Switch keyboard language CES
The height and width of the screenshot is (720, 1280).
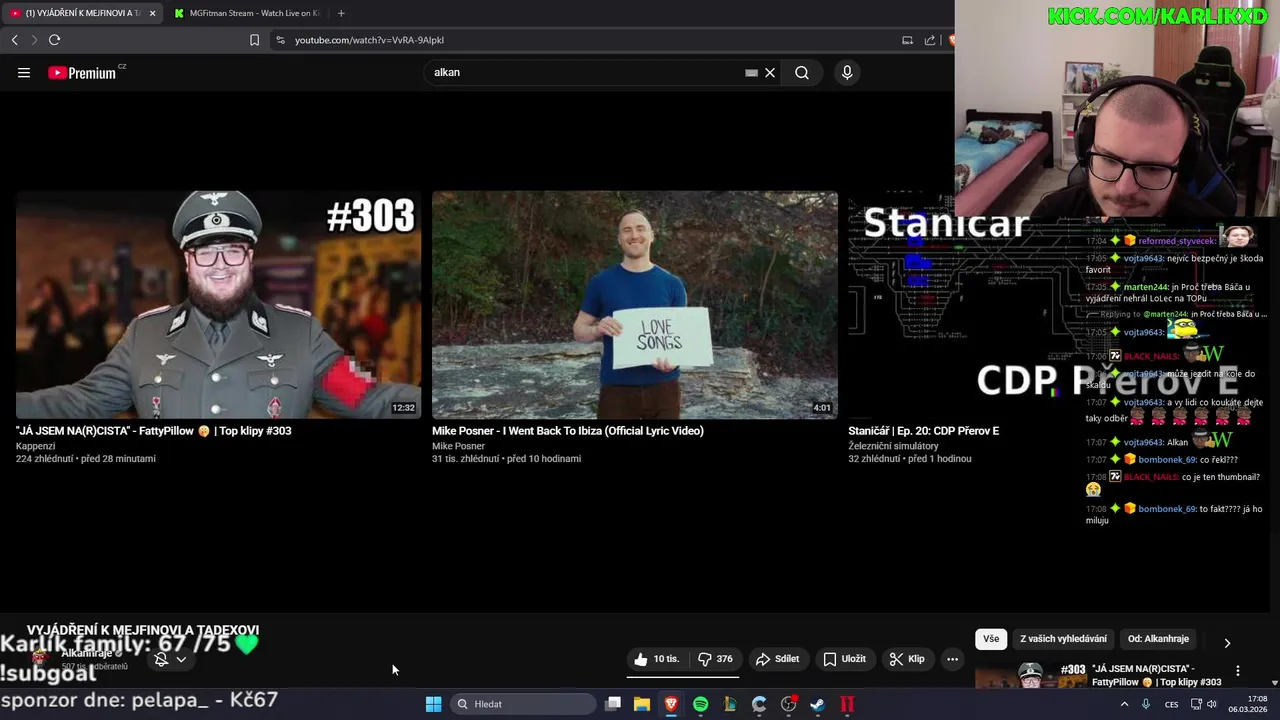1171,704
